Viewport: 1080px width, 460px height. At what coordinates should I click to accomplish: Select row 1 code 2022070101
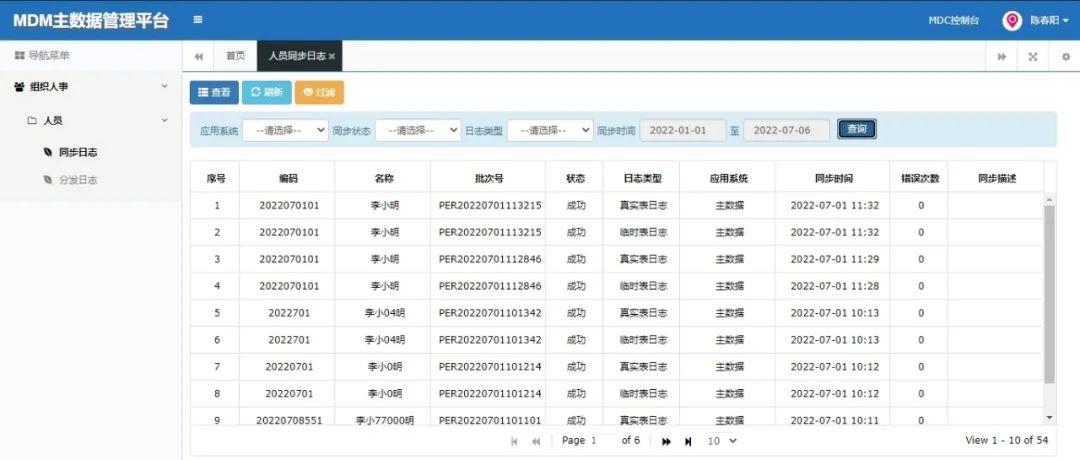coord(289,205)
